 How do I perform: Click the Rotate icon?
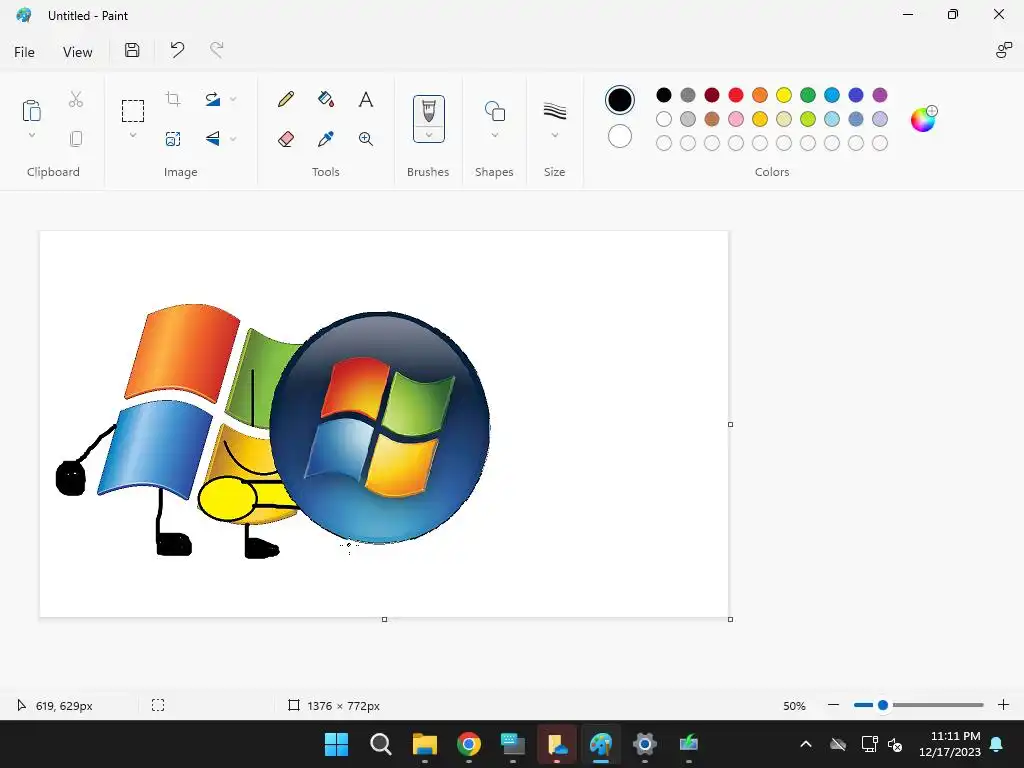click(212, 99)
